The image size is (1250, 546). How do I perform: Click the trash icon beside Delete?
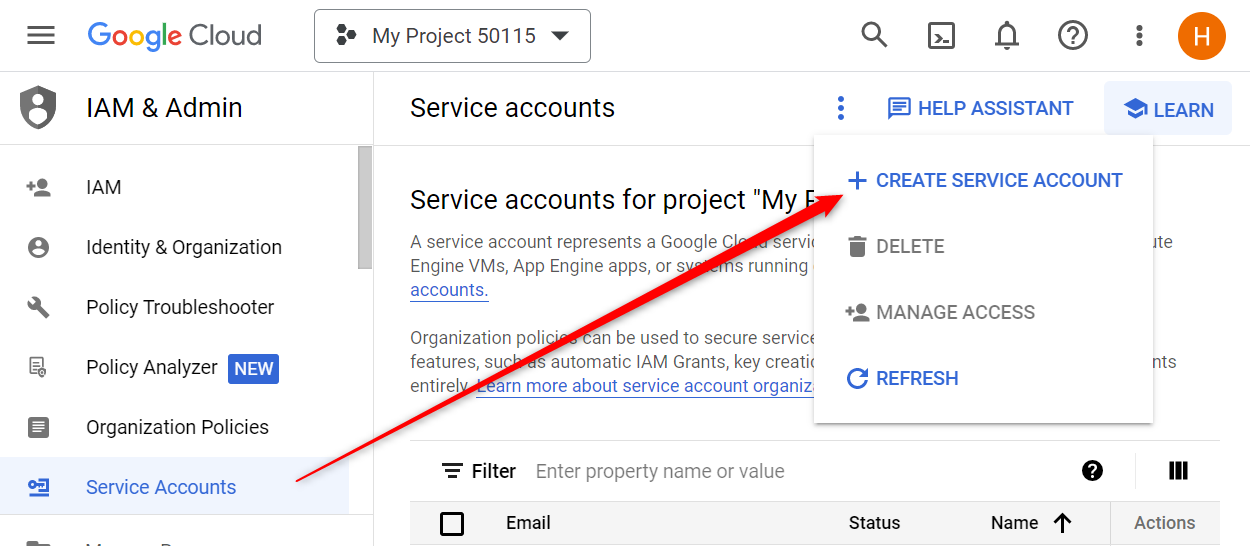tap(857, 246)
